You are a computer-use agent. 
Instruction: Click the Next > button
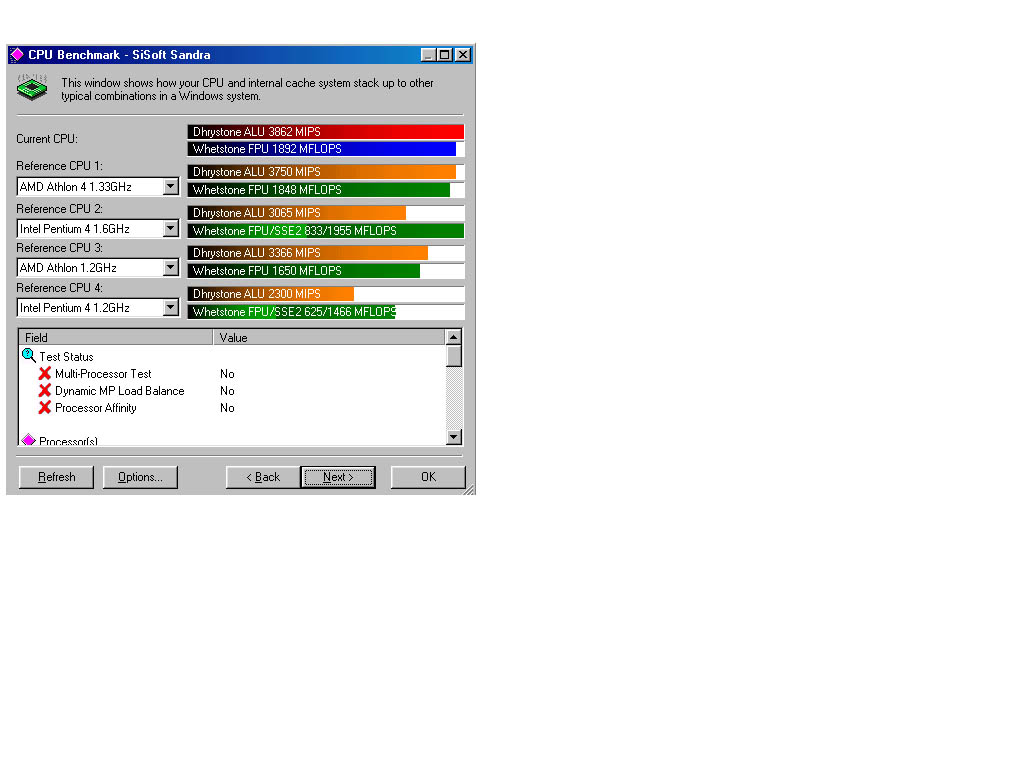[x=338, y=477]
